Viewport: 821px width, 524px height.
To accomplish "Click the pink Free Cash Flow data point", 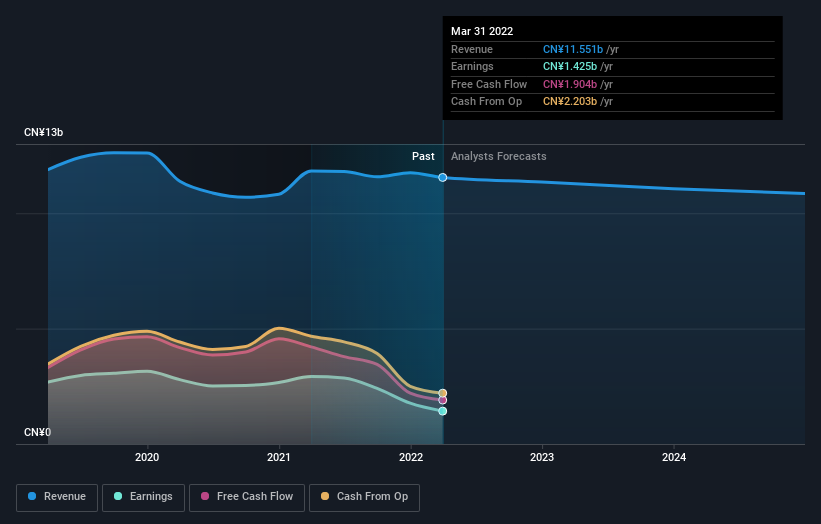I will 442,400.
